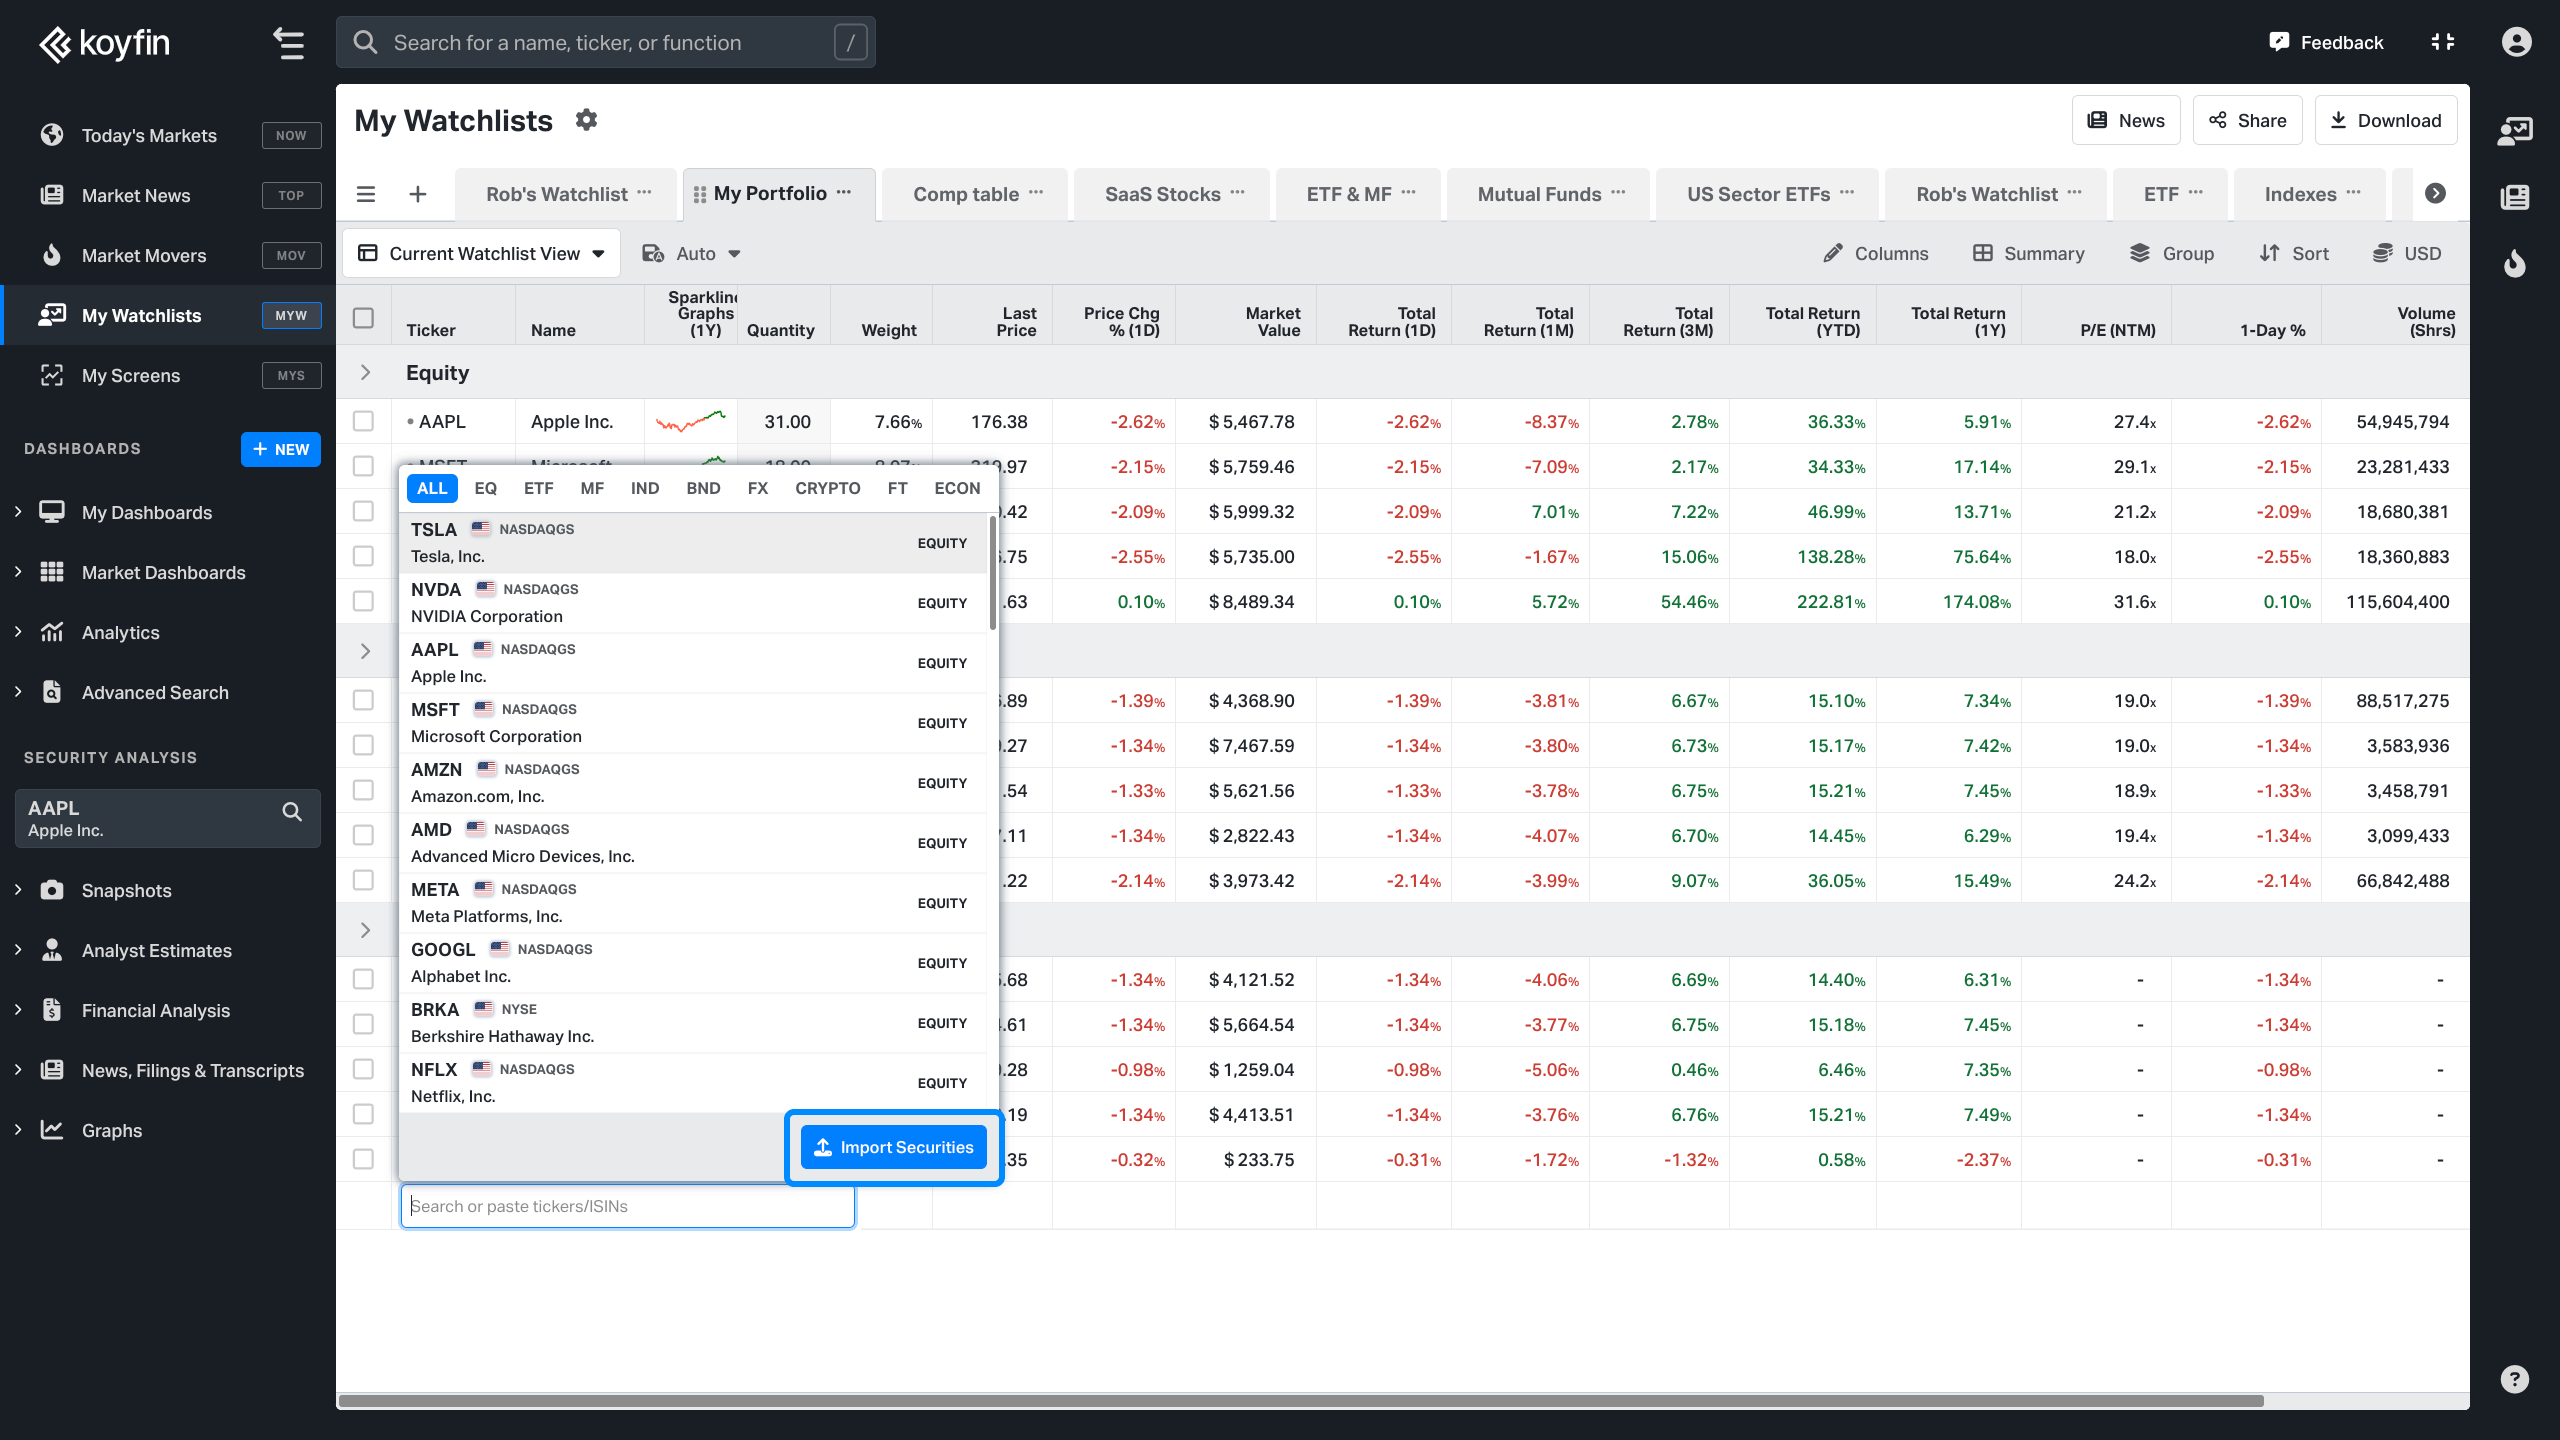
Task: Expand My Dashboards in the sidebar
Action: 18,512
